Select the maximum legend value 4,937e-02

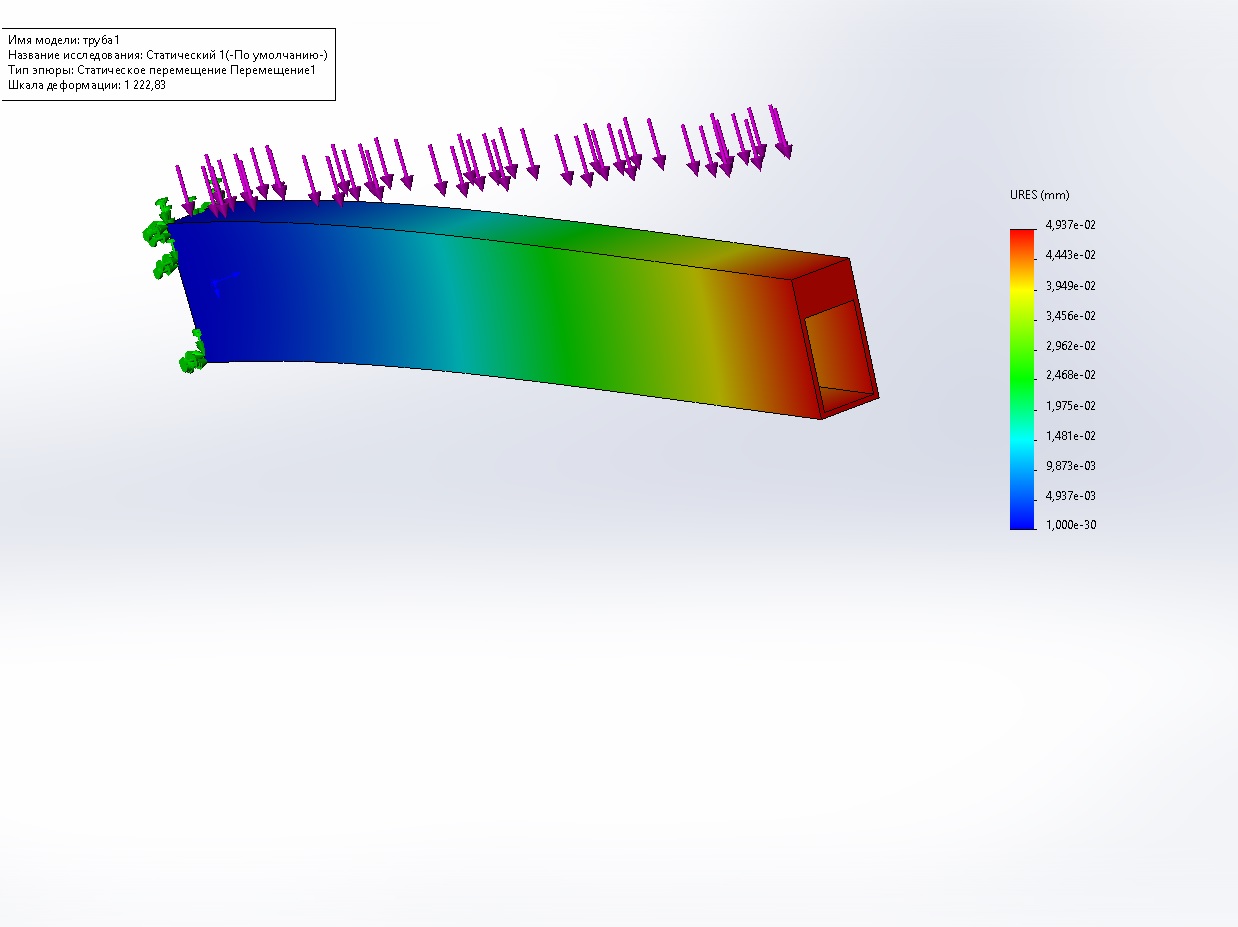1070,225
